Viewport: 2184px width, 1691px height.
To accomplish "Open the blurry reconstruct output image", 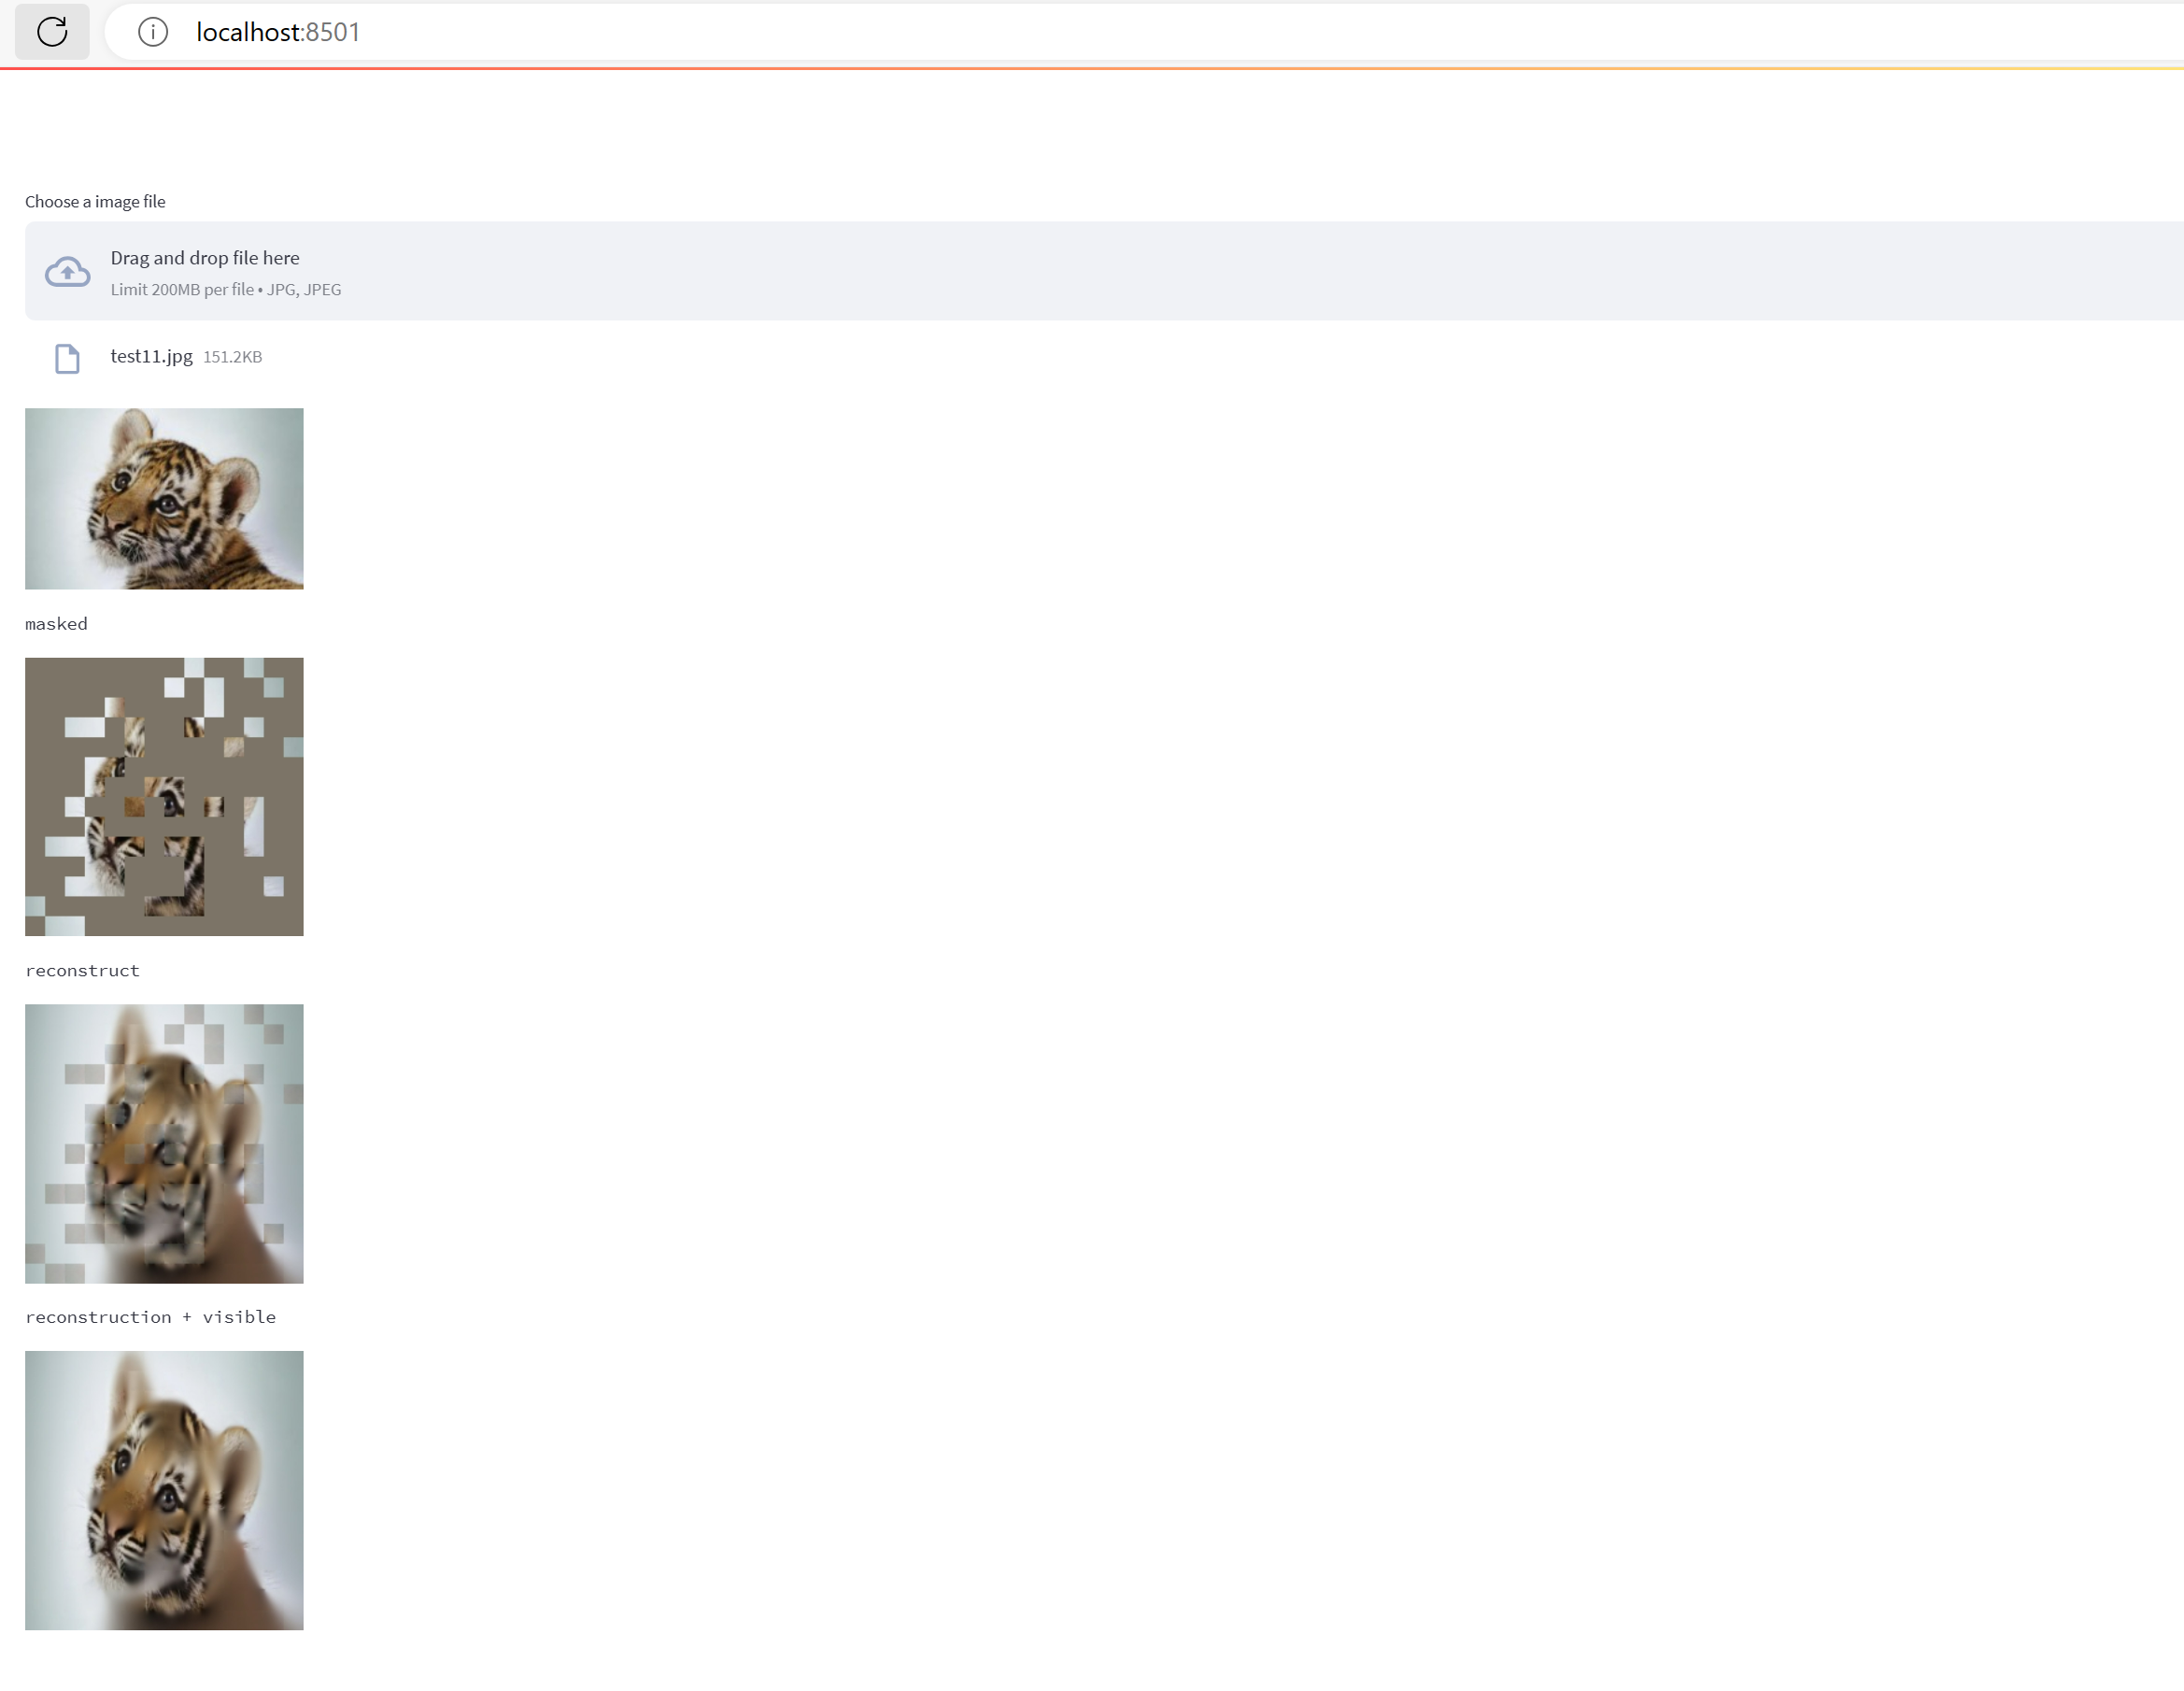I will [x=164, y=1143].
